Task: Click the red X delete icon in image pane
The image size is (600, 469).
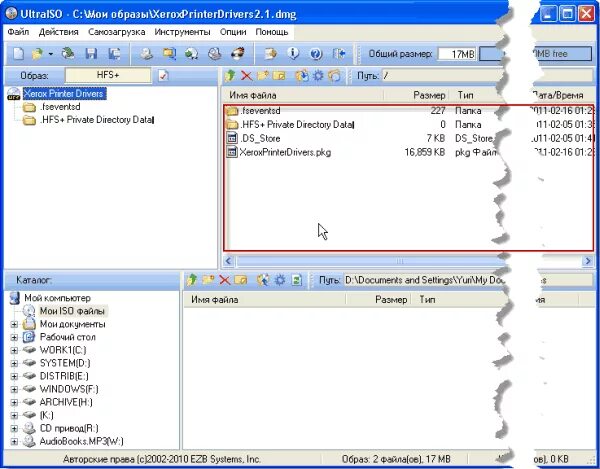Action: 246,76
